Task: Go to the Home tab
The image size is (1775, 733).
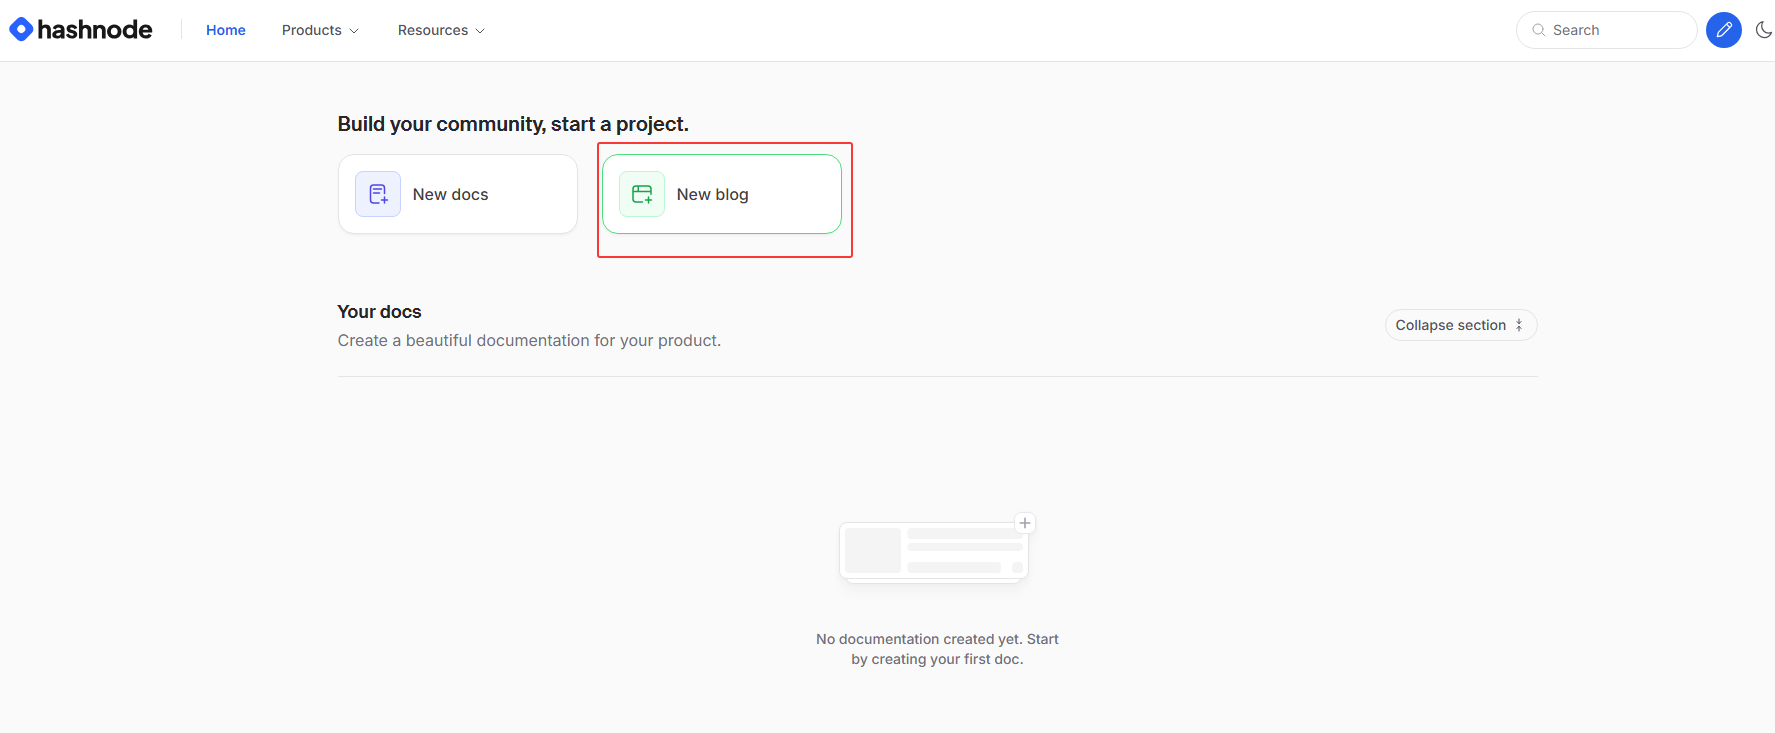Action: [x=226, y=30]
